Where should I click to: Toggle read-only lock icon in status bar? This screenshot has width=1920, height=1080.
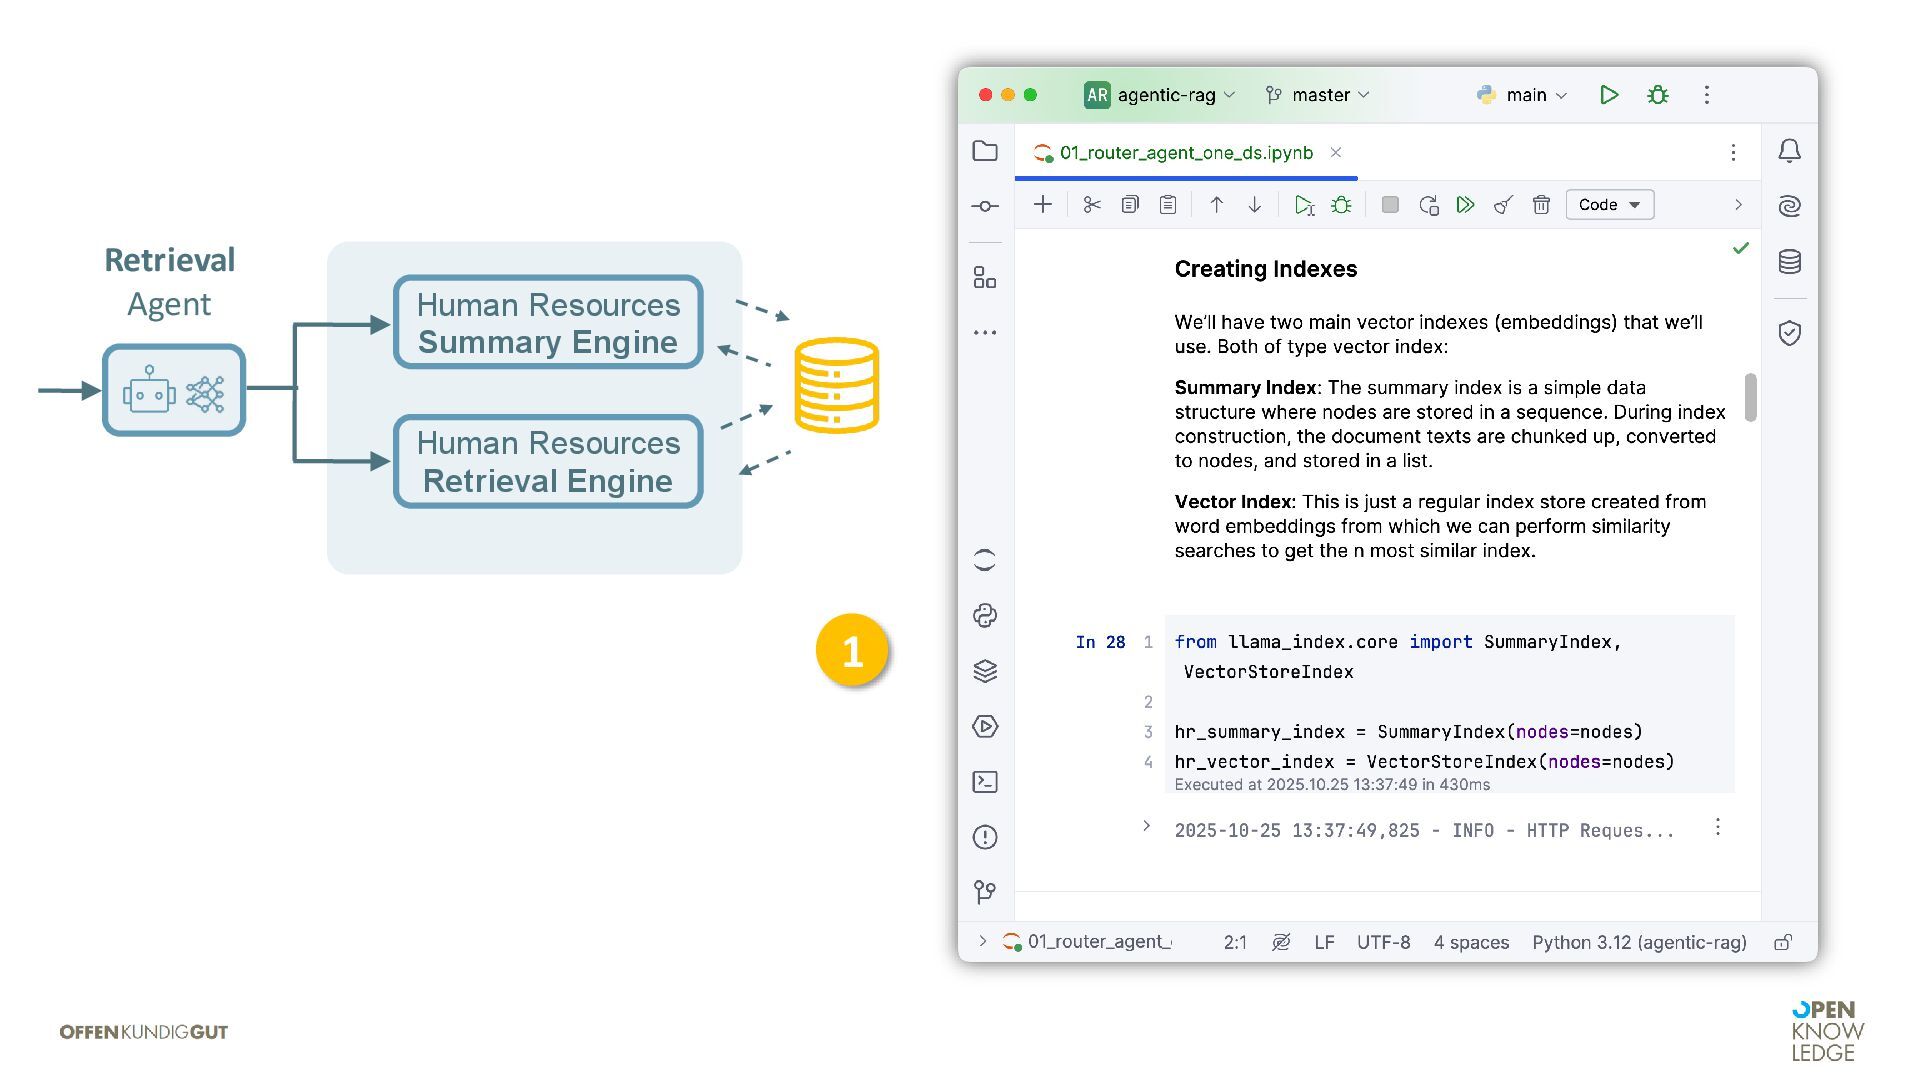[x=1783, y=942]
